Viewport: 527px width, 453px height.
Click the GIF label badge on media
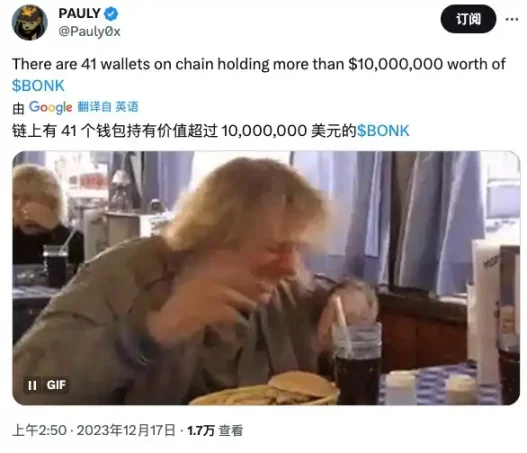pyautogui.click(x=56, y=385)
